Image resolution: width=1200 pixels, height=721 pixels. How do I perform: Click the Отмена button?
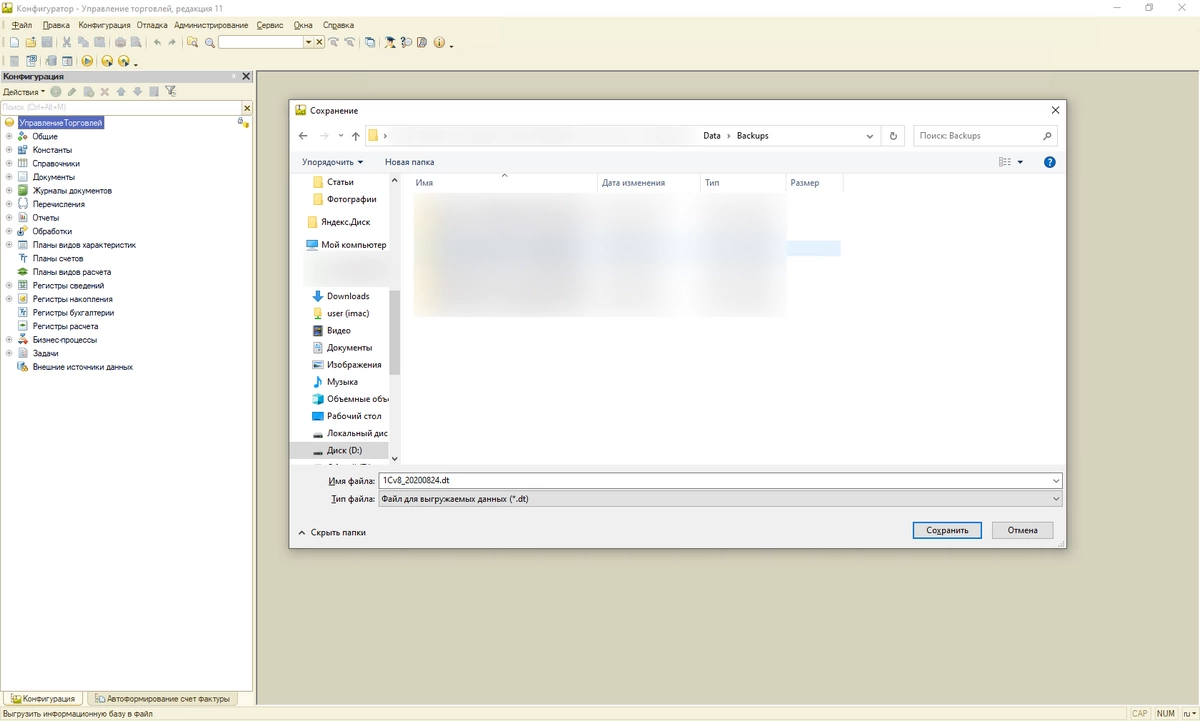[1022, 530]
